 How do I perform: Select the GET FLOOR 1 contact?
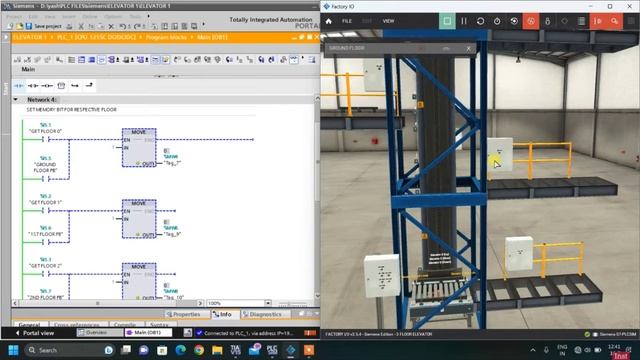point(46,211)
